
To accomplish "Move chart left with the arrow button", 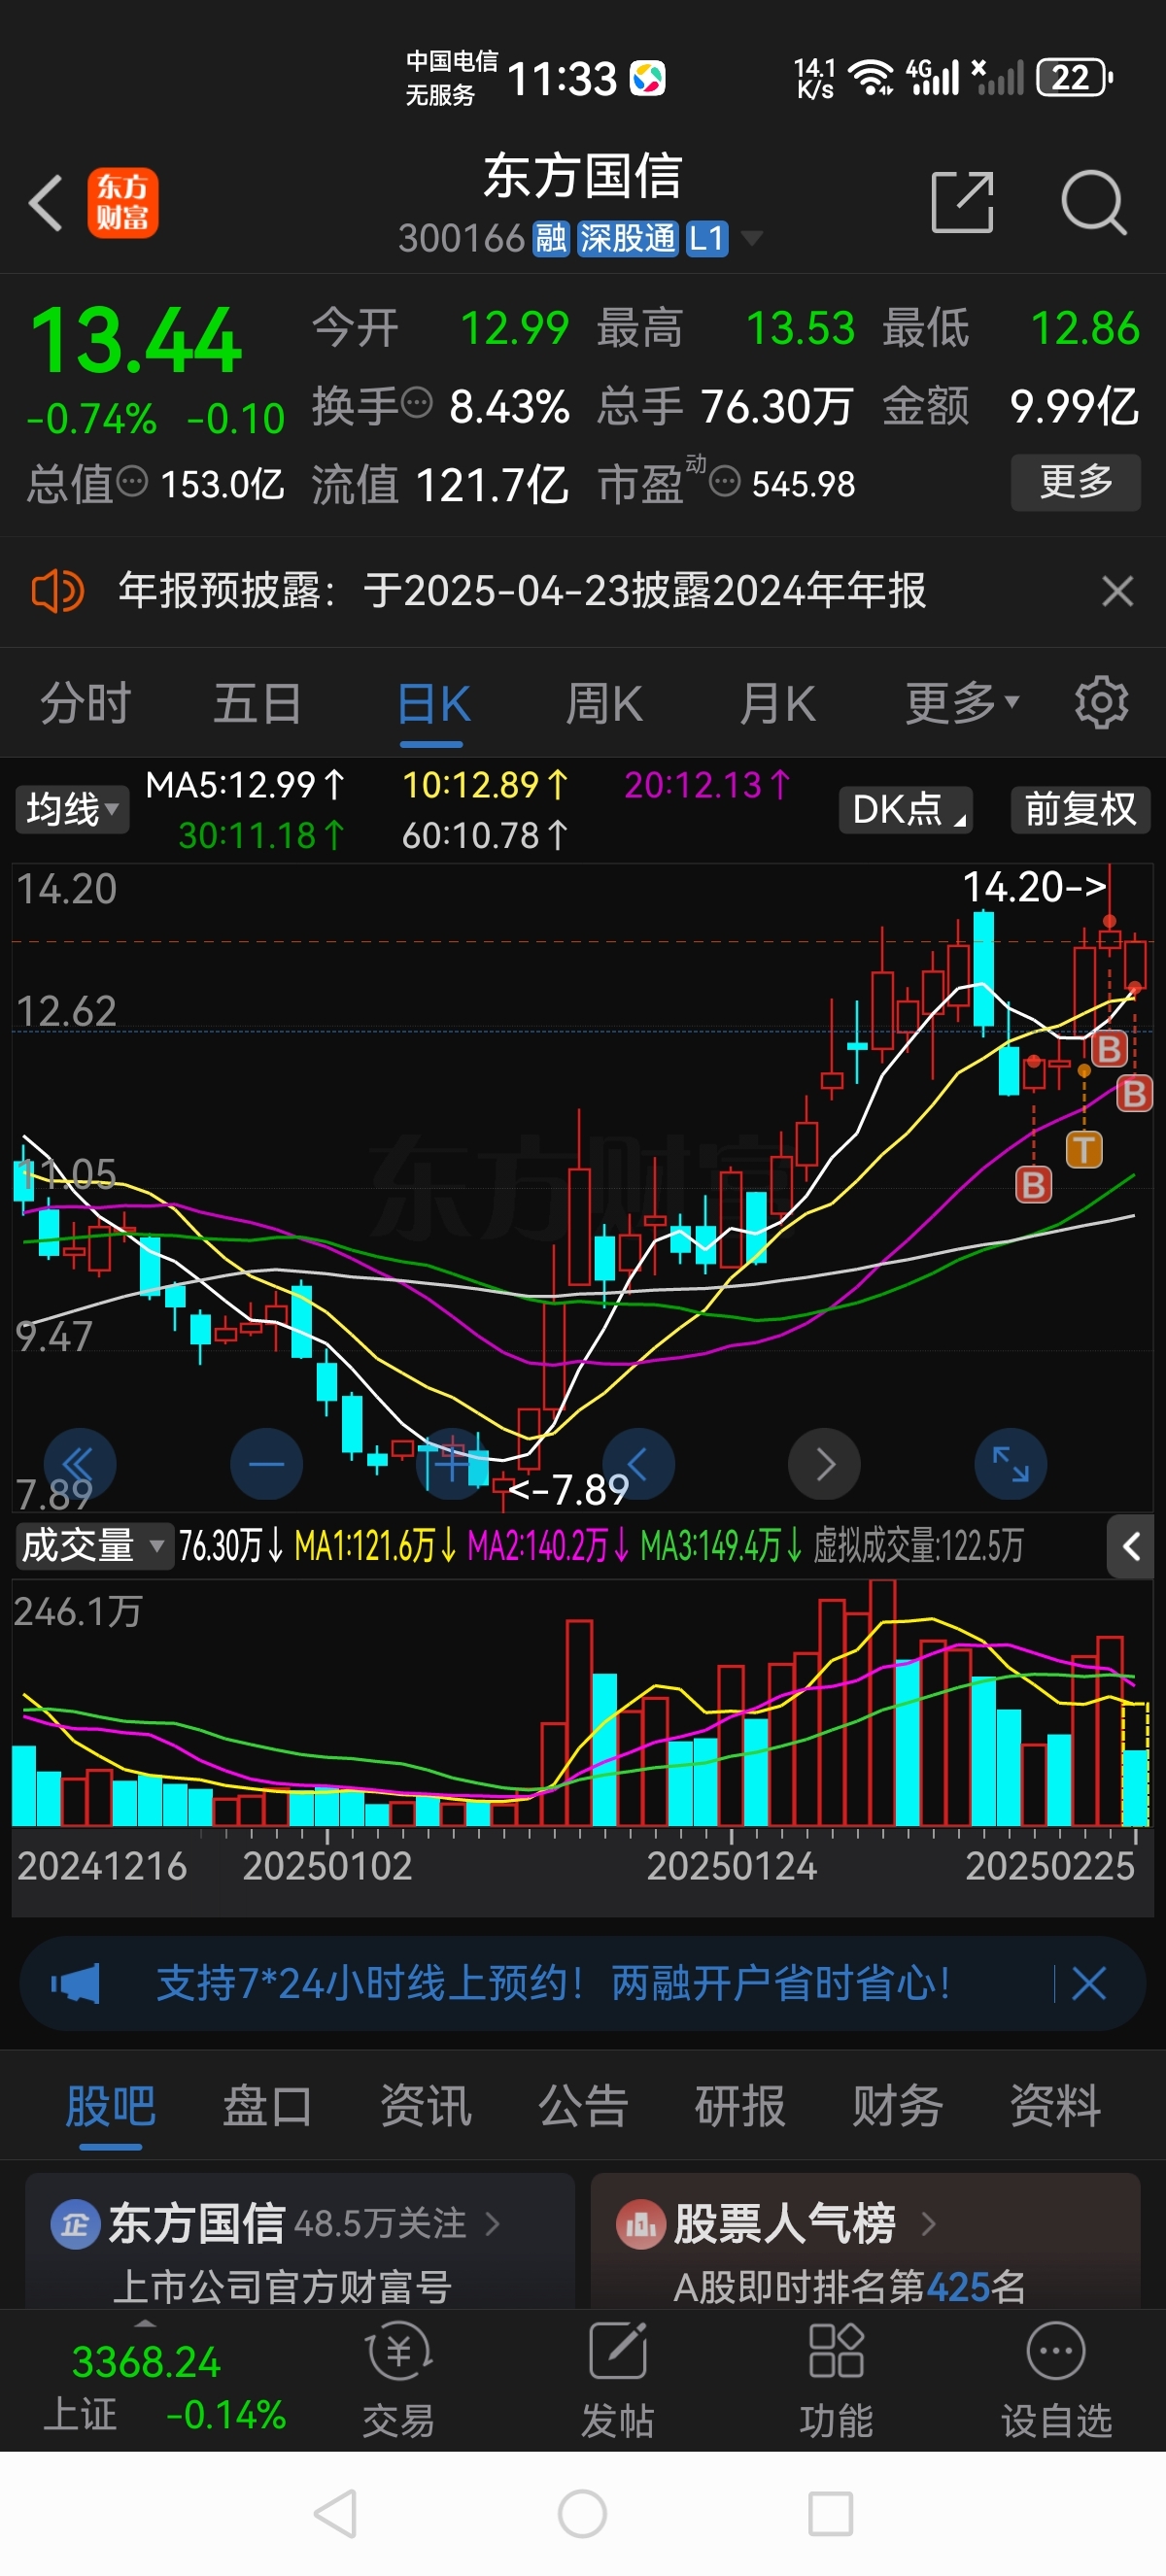I will click(x=638, y=1464).
